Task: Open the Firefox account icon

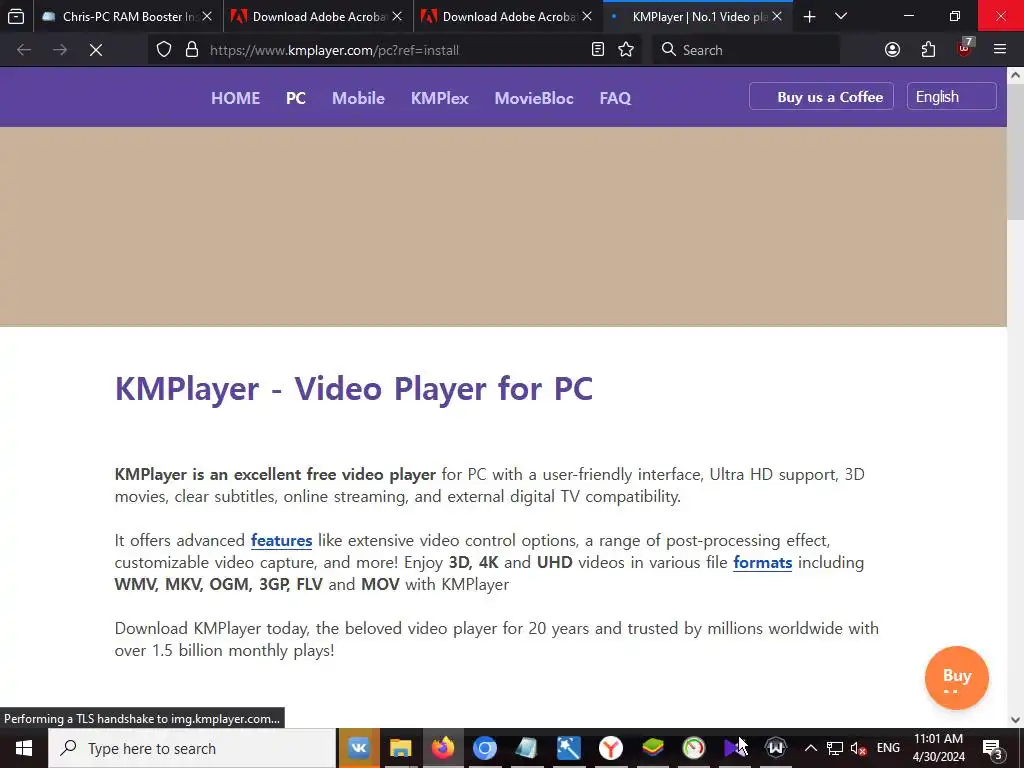Action: [893, 50]
